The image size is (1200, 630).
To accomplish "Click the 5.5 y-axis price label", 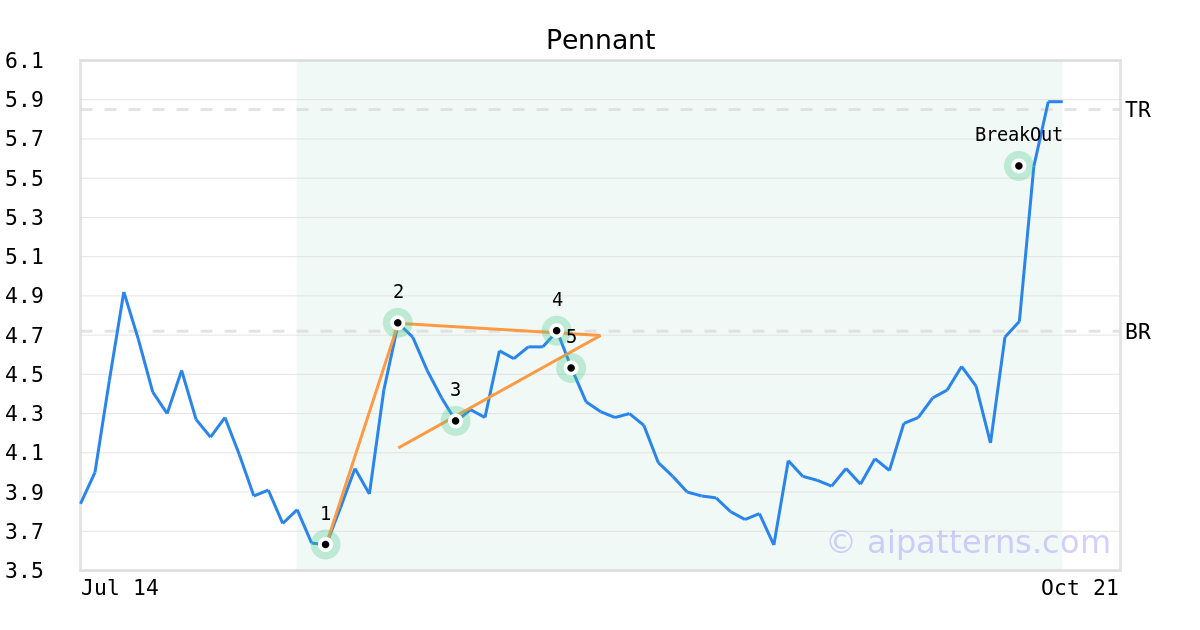I will pyautogui.click(x=24, y=179).
